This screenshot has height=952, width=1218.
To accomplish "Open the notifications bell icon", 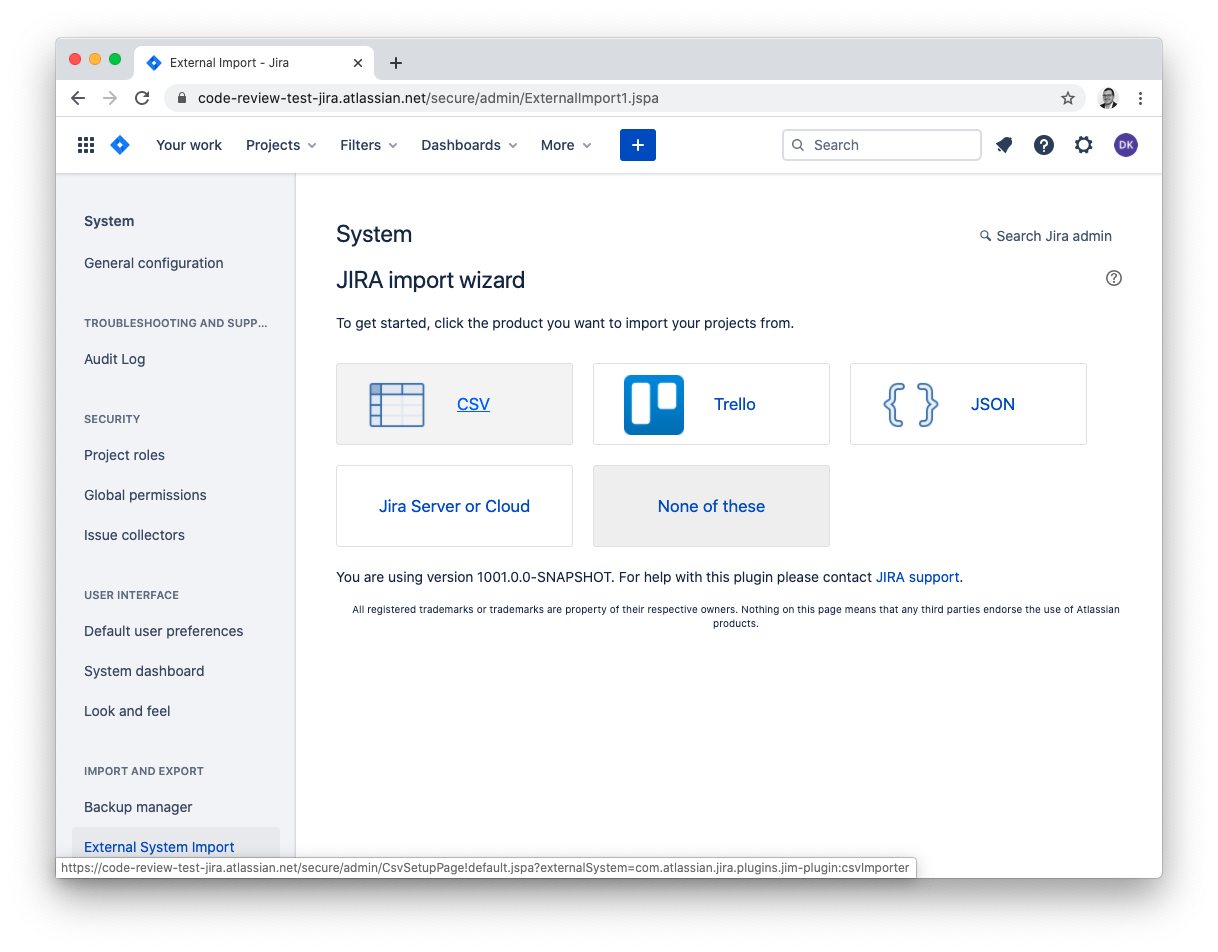I will (1004, 145).
